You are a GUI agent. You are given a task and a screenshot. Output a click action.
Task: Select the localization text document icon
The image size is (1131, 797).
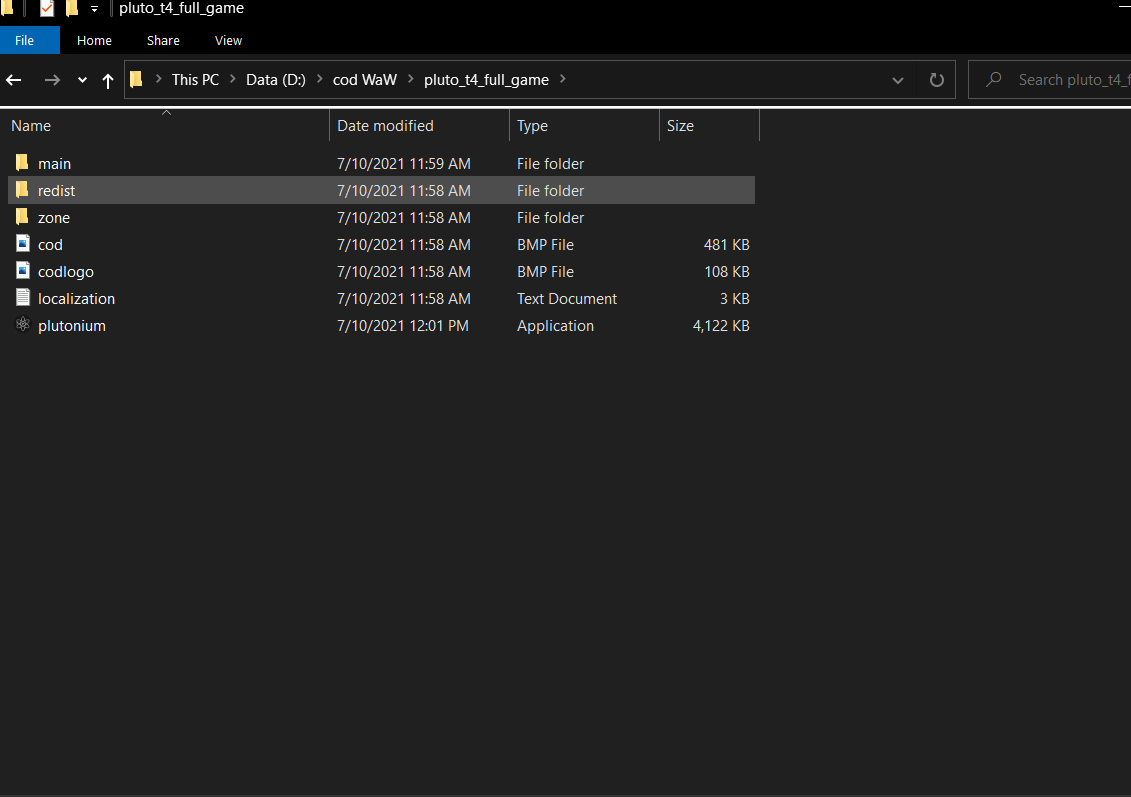pyautogui.click(x=23, y=298)
